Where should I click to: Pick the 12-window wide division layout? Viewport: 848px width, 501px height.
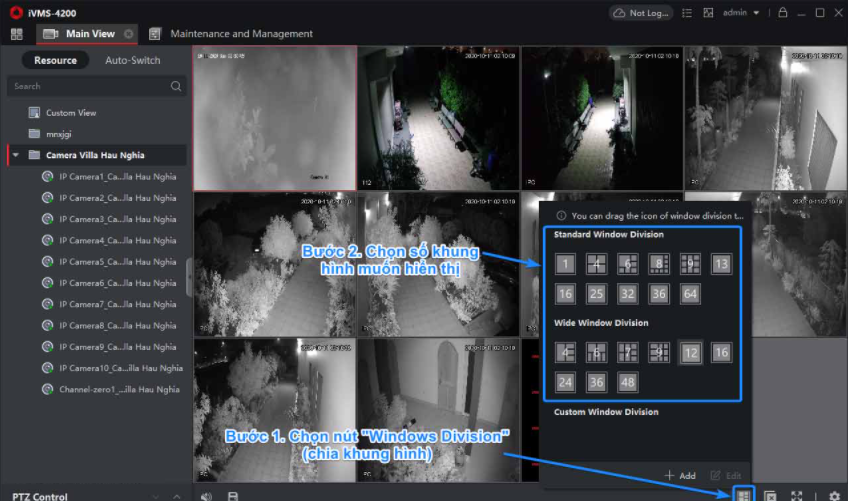coord(690,352)
